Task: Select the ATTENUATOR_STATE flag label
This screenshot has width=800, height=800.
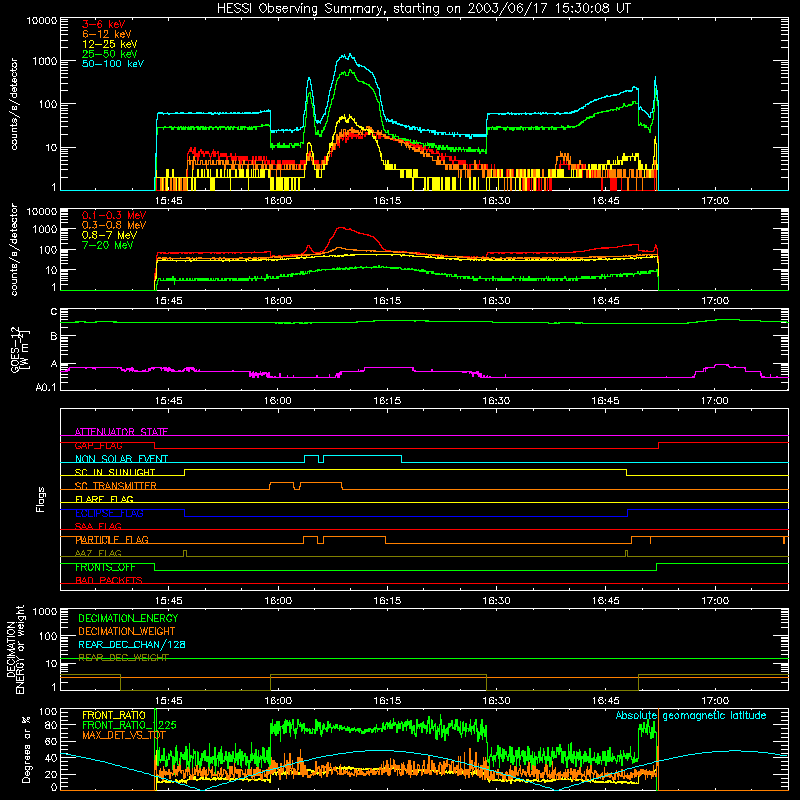Action: click(x=121, y=432)
